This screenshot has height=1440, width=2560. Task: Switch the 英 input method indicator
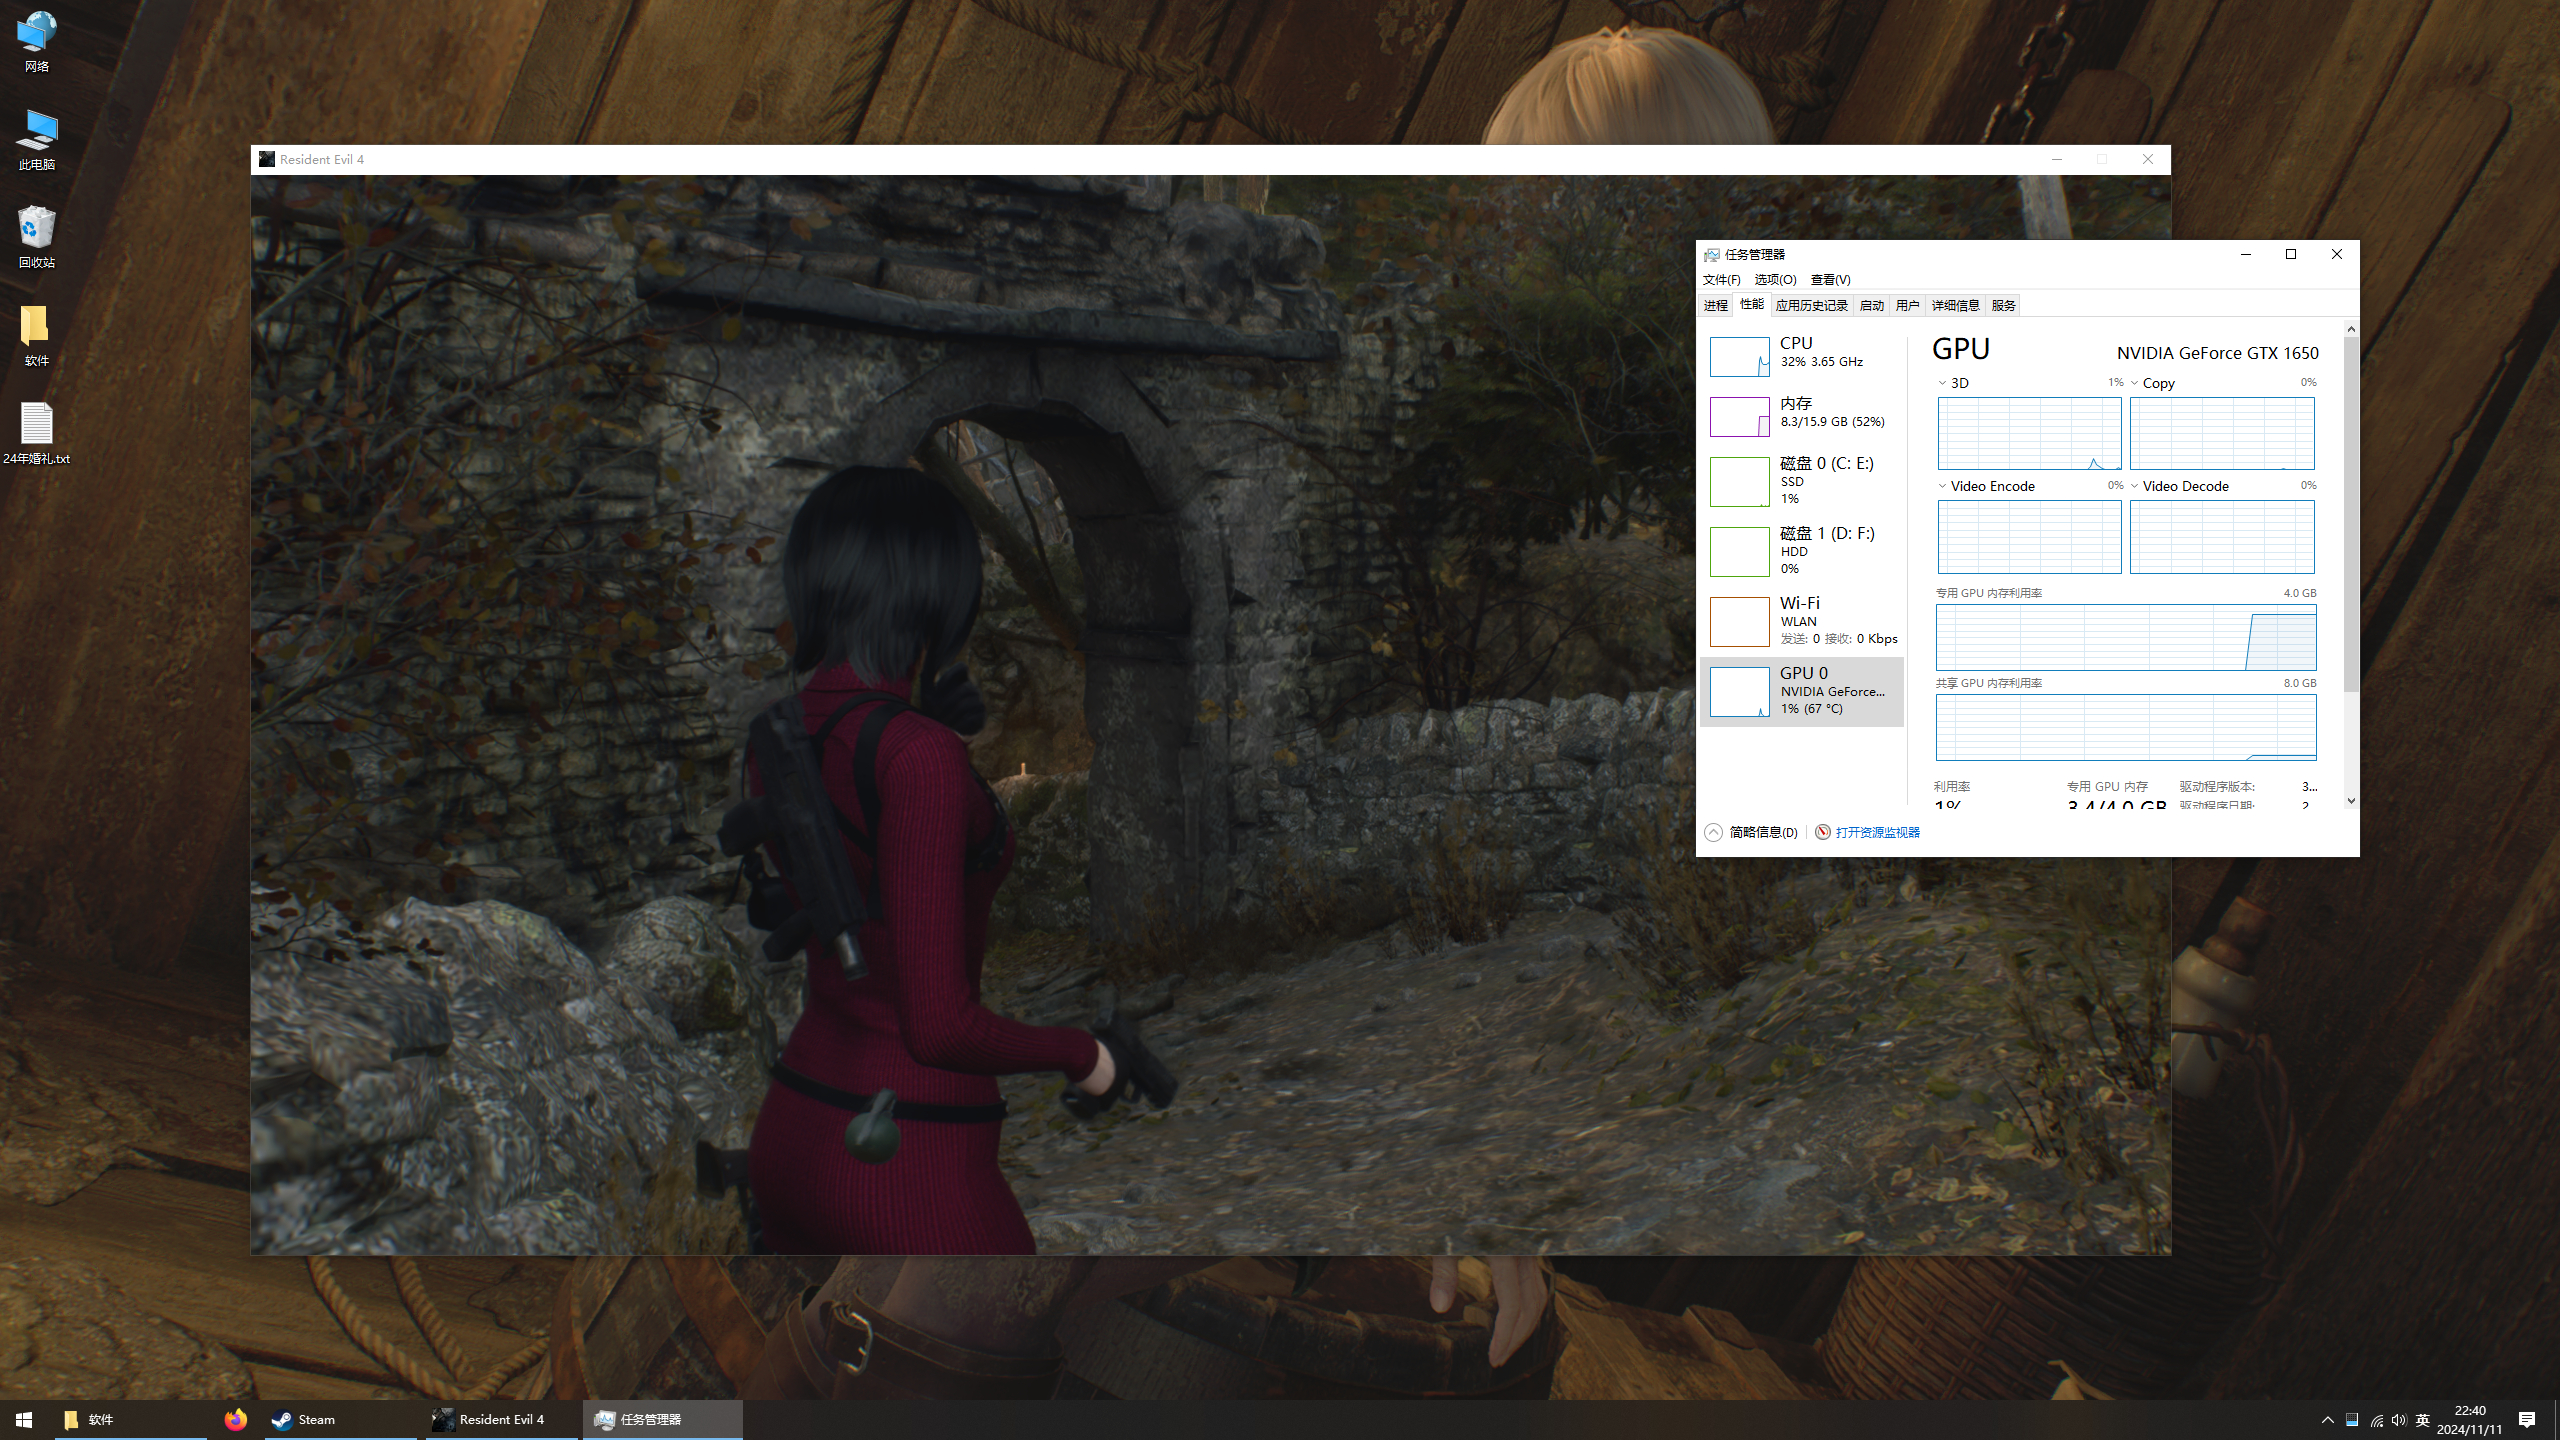(x=2422, y=1420)
